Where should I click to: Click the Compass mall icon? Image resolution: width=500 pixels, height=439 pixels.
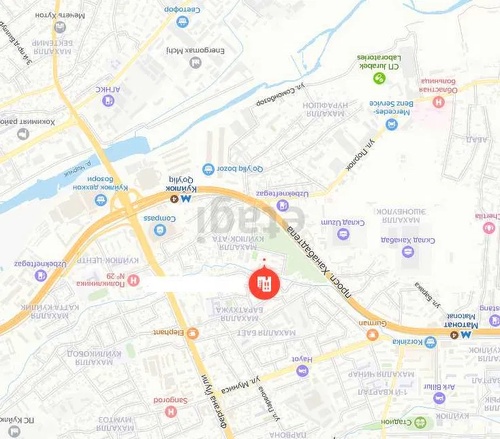point(160,230)
